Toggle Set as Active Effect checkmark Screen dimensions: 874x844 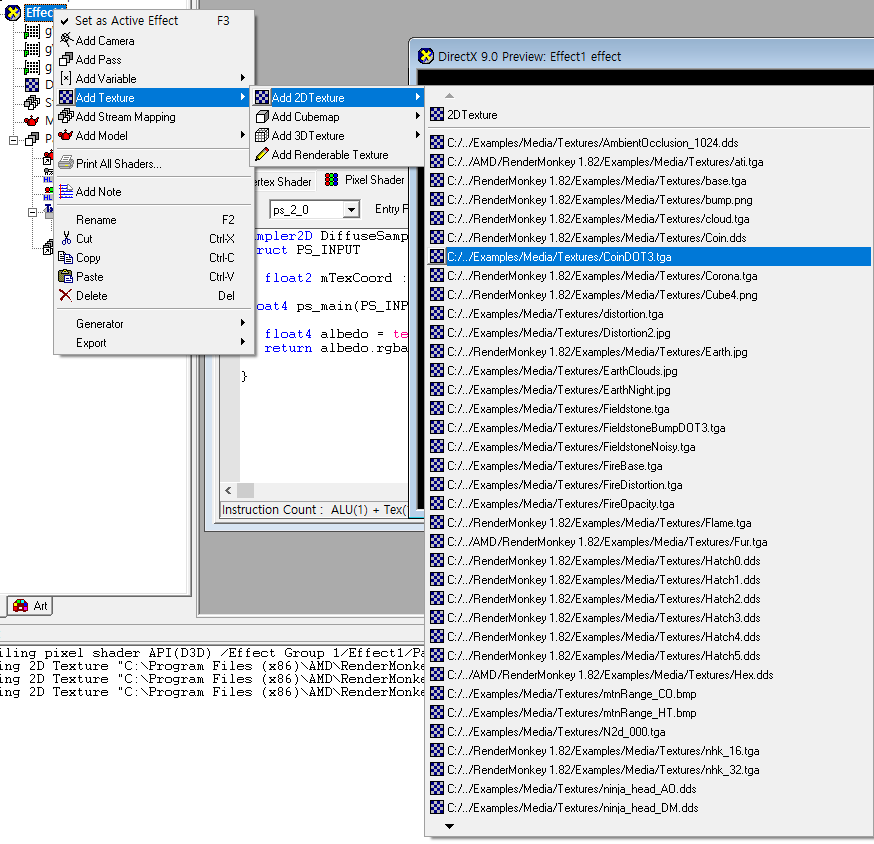[65, 21]
